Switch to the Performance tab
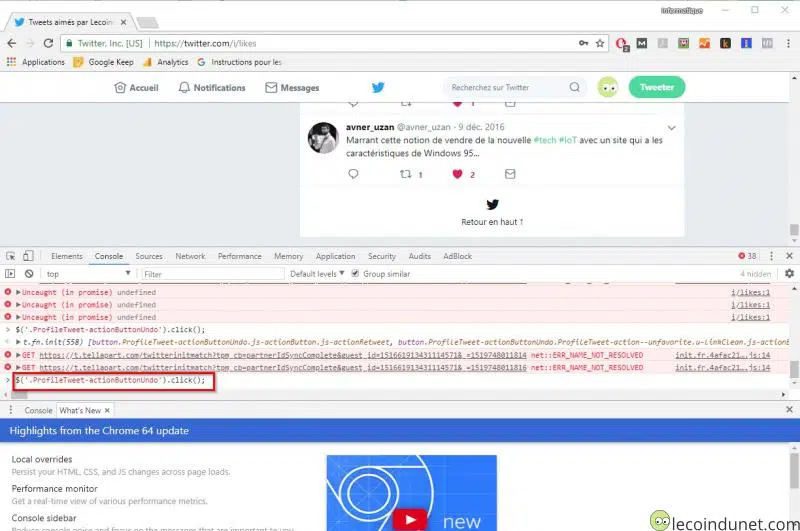Screen dimensions: 800x531 239,256
